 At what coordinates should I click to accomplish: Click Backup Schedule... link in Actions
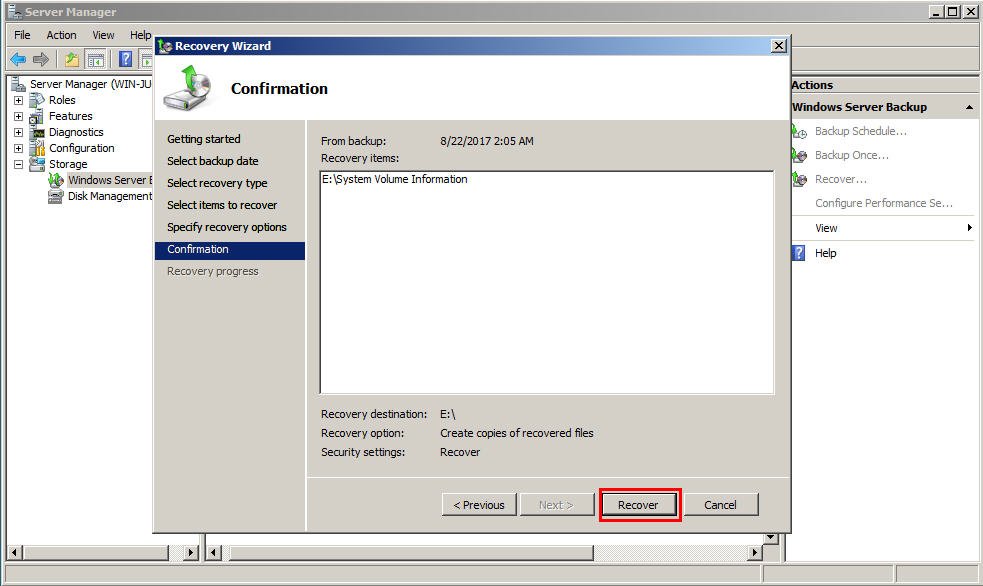[861, 132]
